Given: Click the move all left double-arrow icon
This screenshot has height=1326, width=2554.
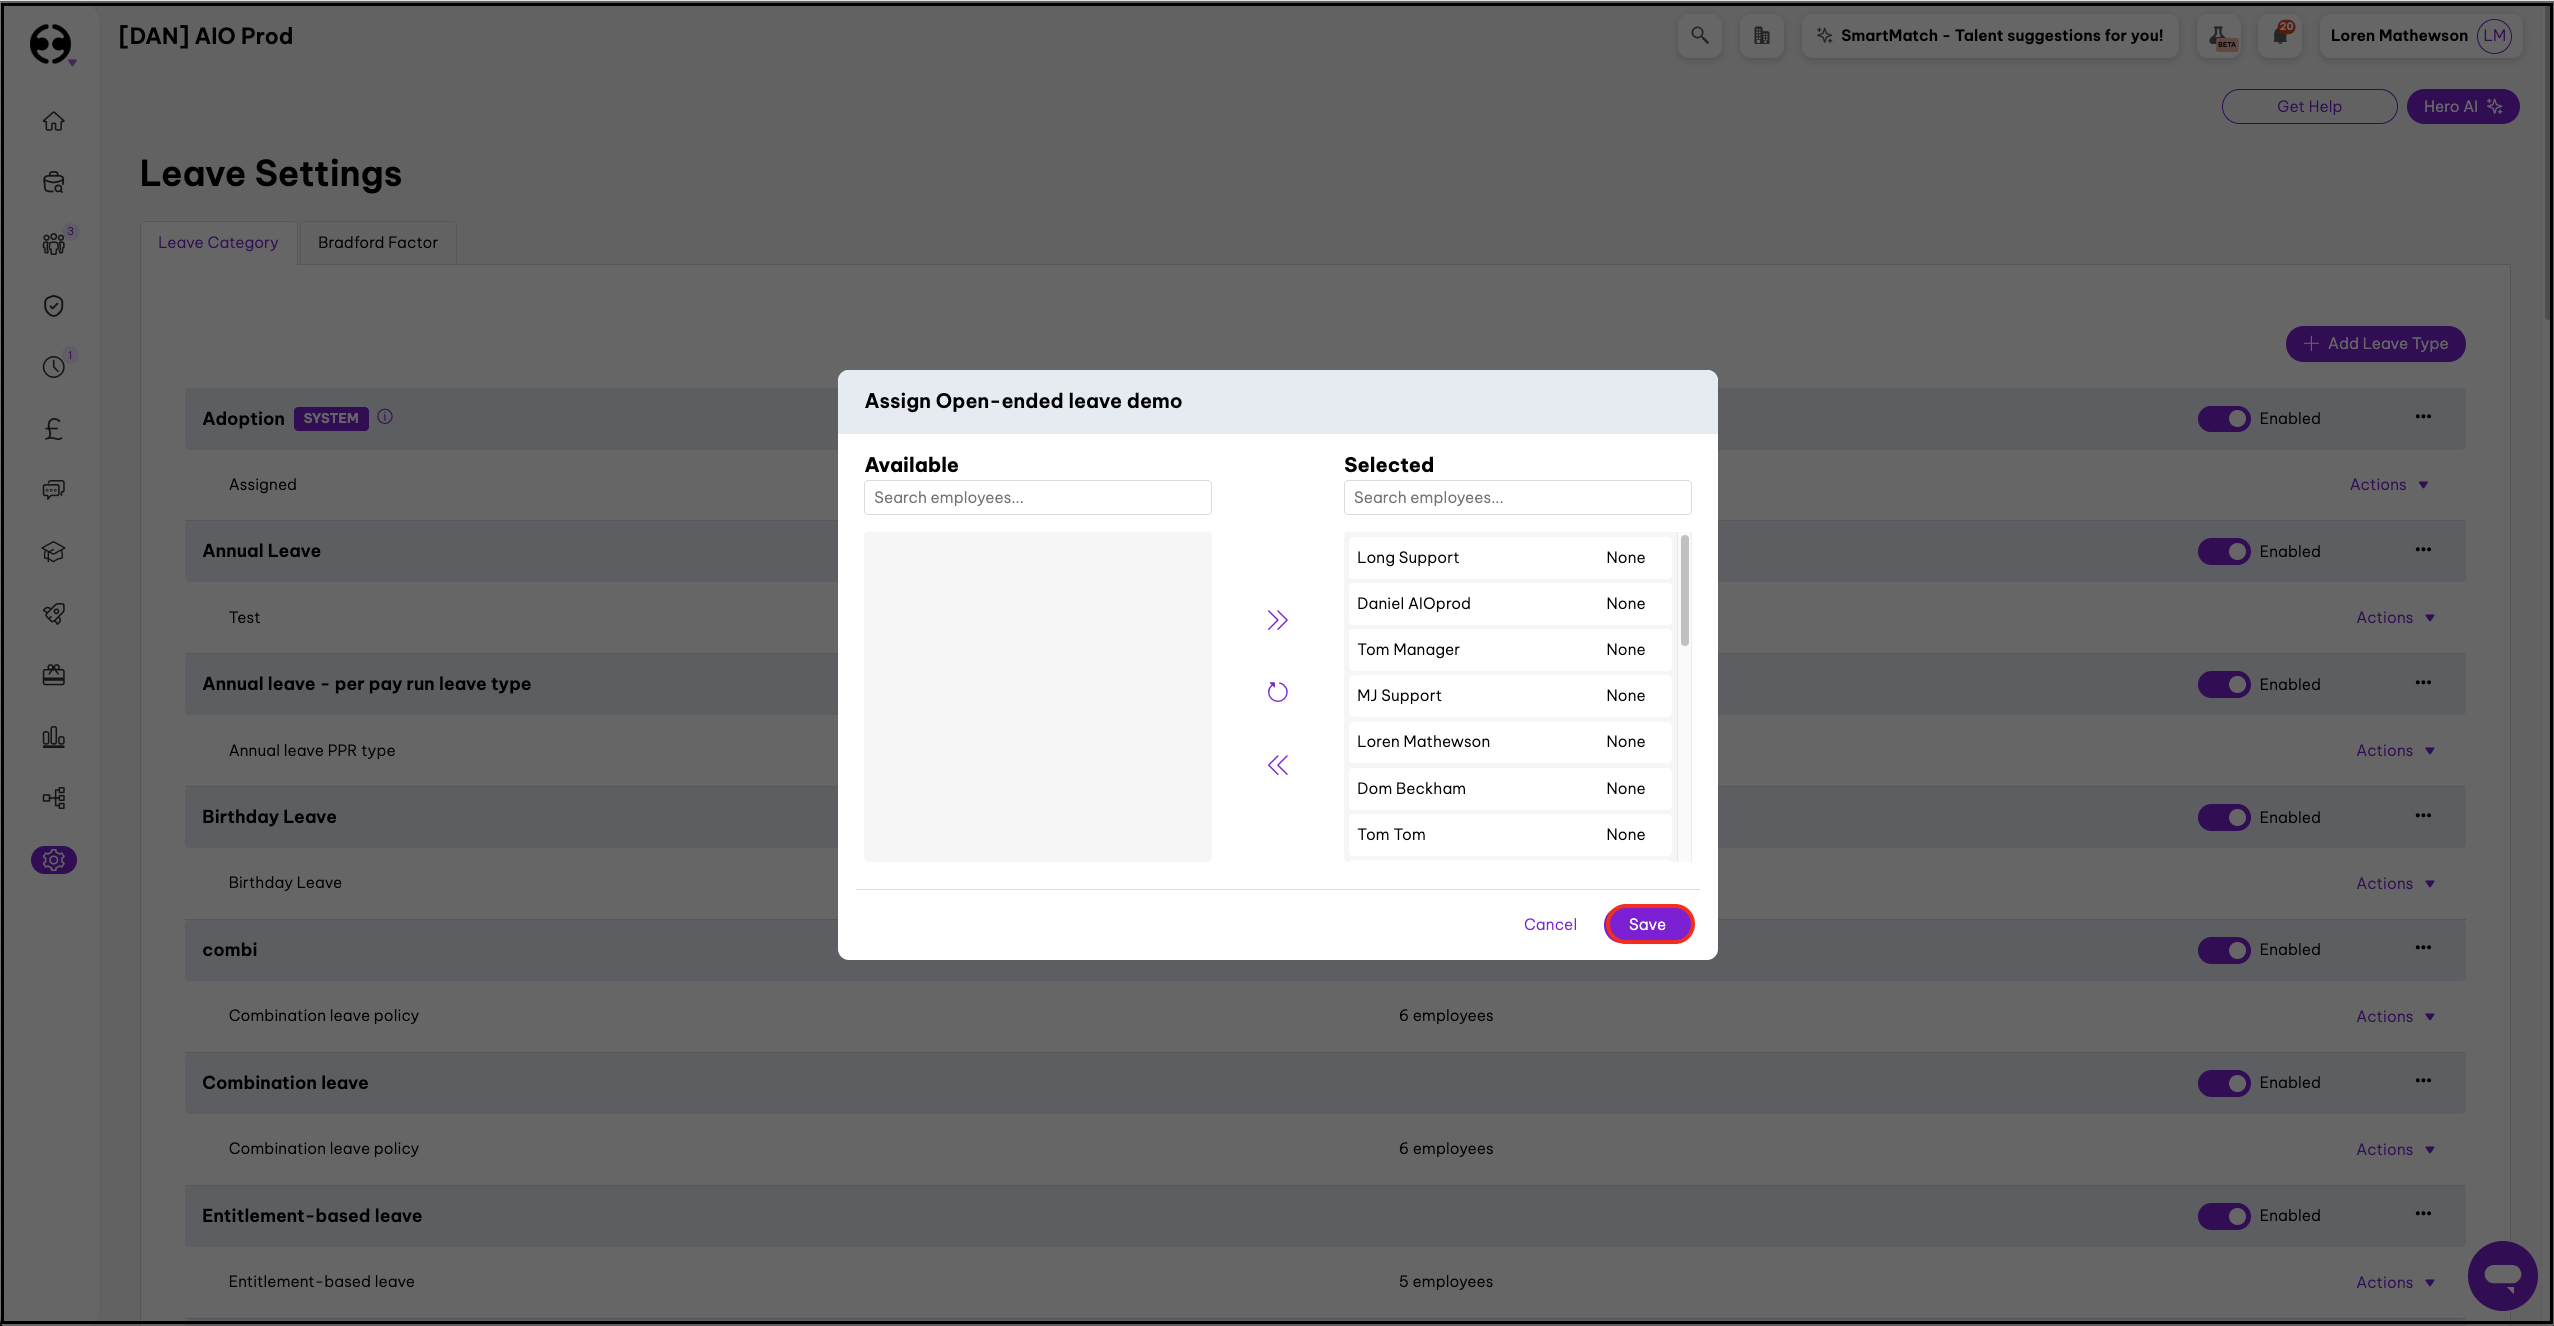Looking at the screenshot, I should click(x=1277, y=765).
